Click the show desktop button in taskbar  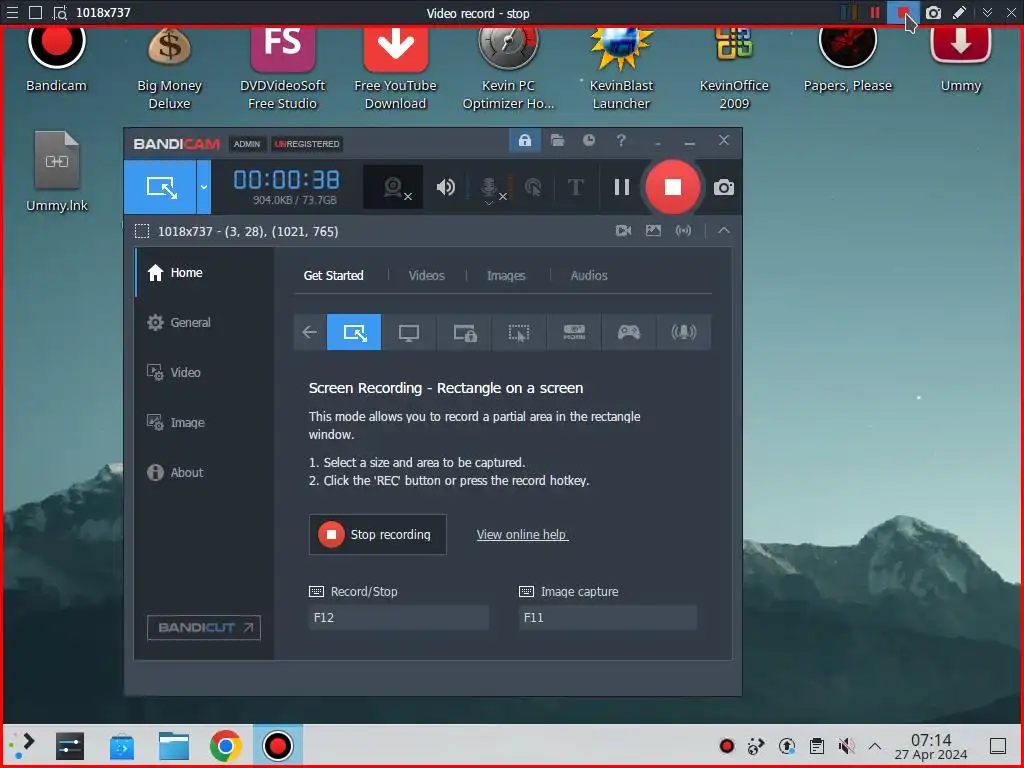(997, 746)
